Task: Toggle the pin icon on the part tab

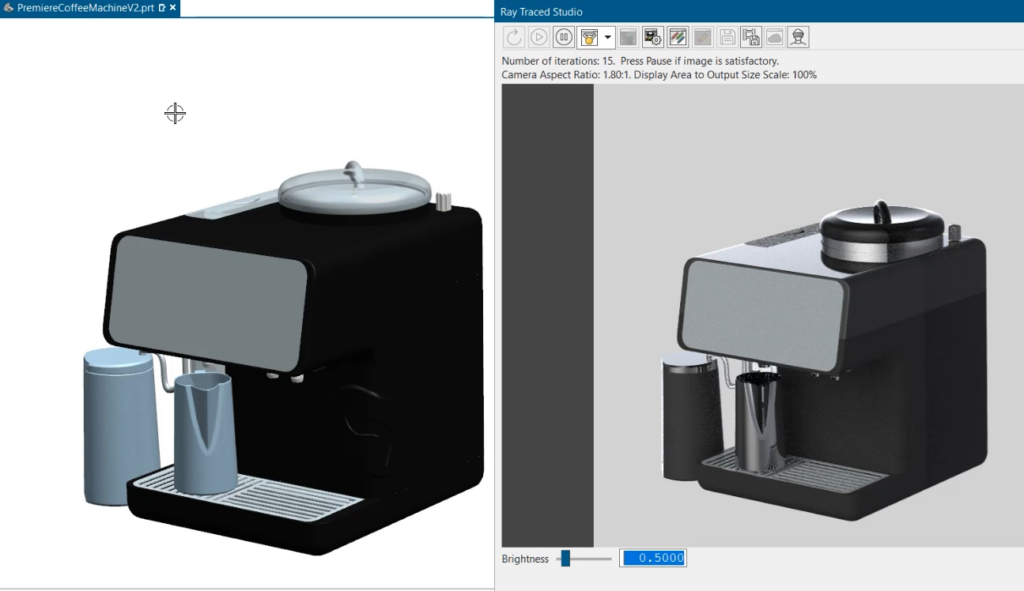Action: point(162,7)
